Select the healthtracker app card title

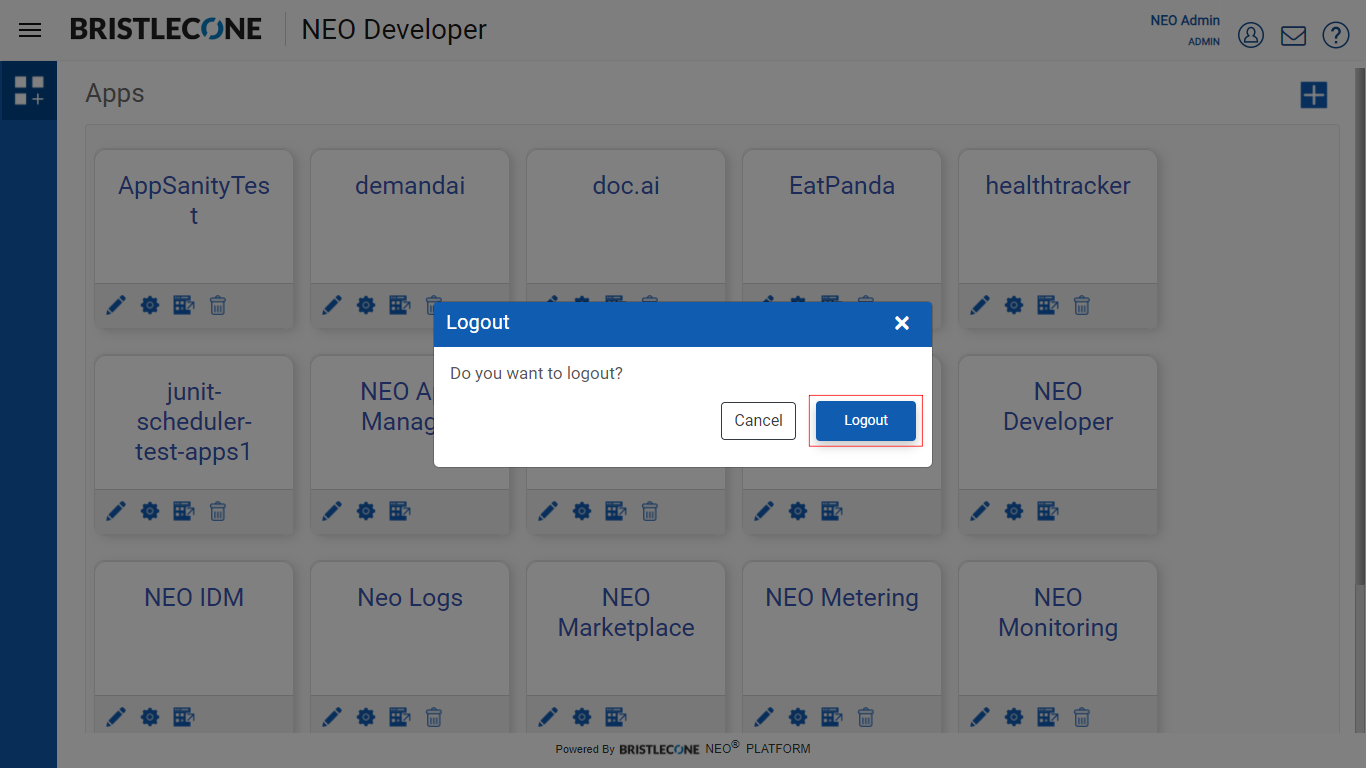pos(1058,185)
